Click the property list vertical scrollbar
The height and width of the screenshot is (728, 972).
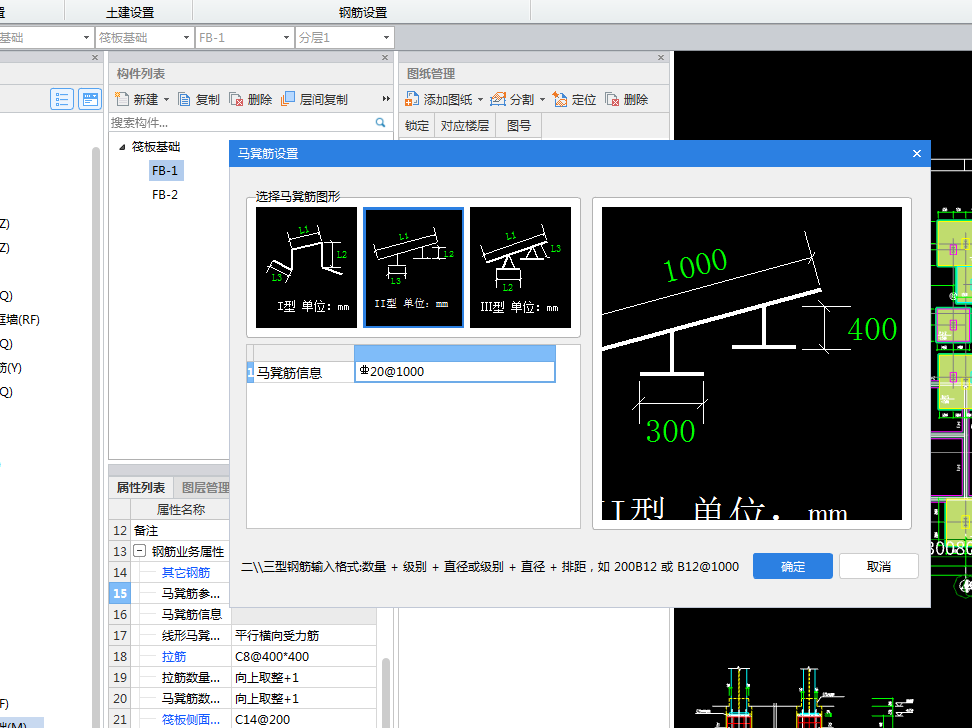386,691
